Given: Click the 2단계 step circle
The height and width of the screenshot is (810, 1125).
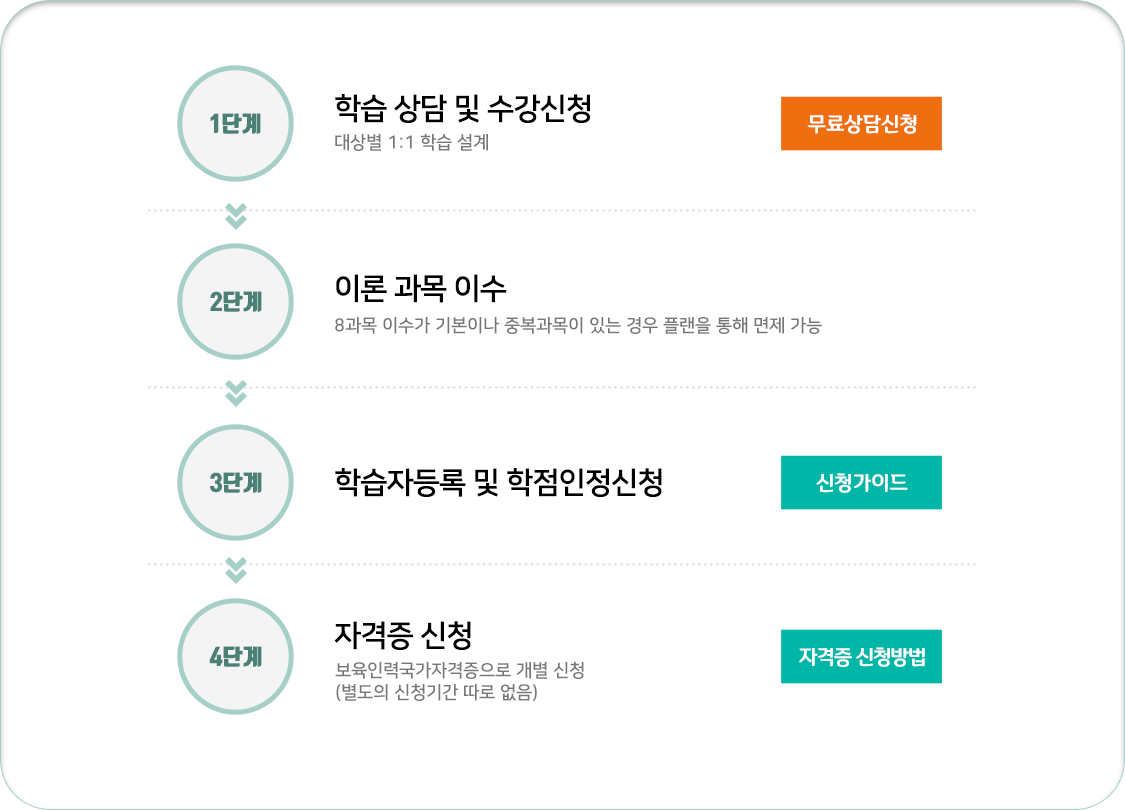Looking at the screenshot, I should point(235,301).
